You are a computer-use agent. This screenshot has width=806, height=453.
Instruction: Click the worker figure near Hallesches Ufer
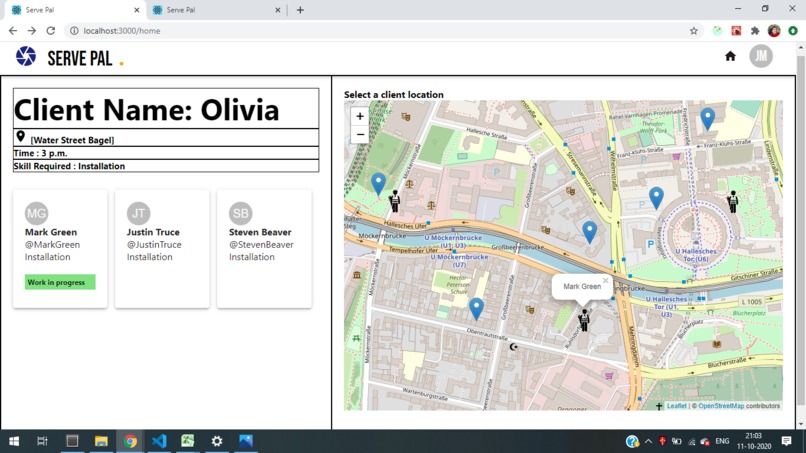(394, 201)
